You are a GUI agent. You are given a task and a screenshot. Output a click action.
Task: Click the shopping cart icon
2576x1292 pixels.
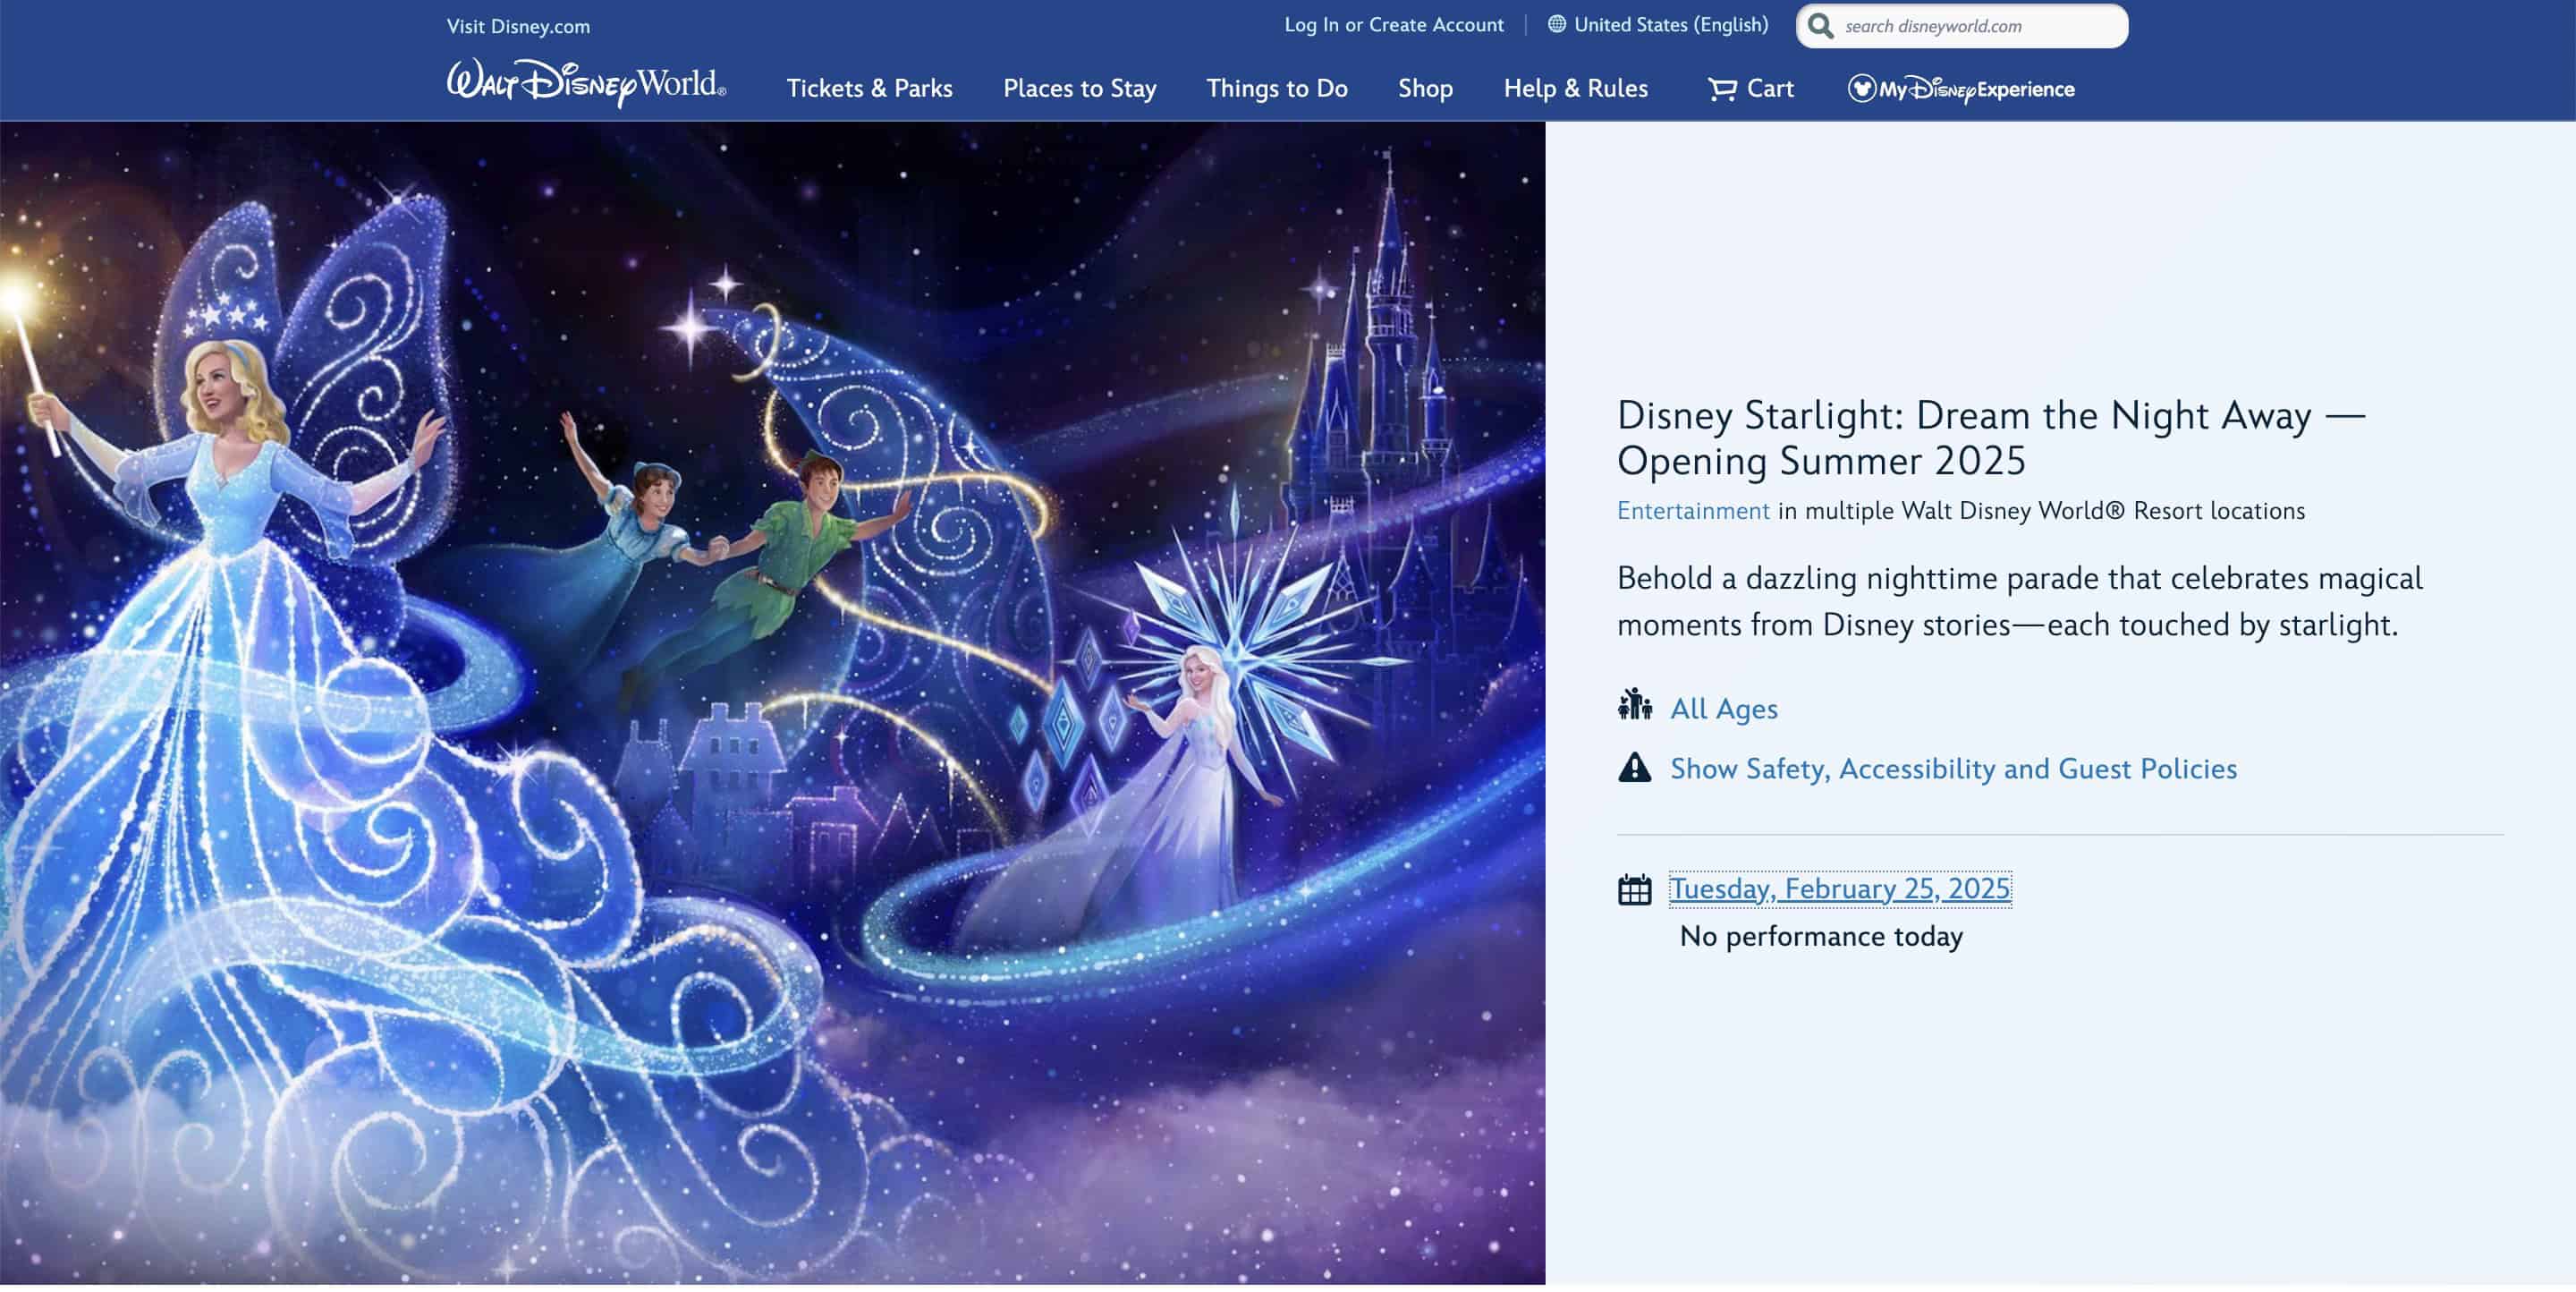pos(1721,89)
